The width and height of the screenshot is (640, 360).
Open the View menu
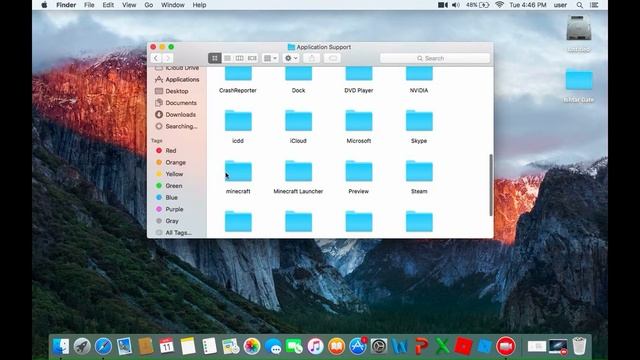(129, 5)
